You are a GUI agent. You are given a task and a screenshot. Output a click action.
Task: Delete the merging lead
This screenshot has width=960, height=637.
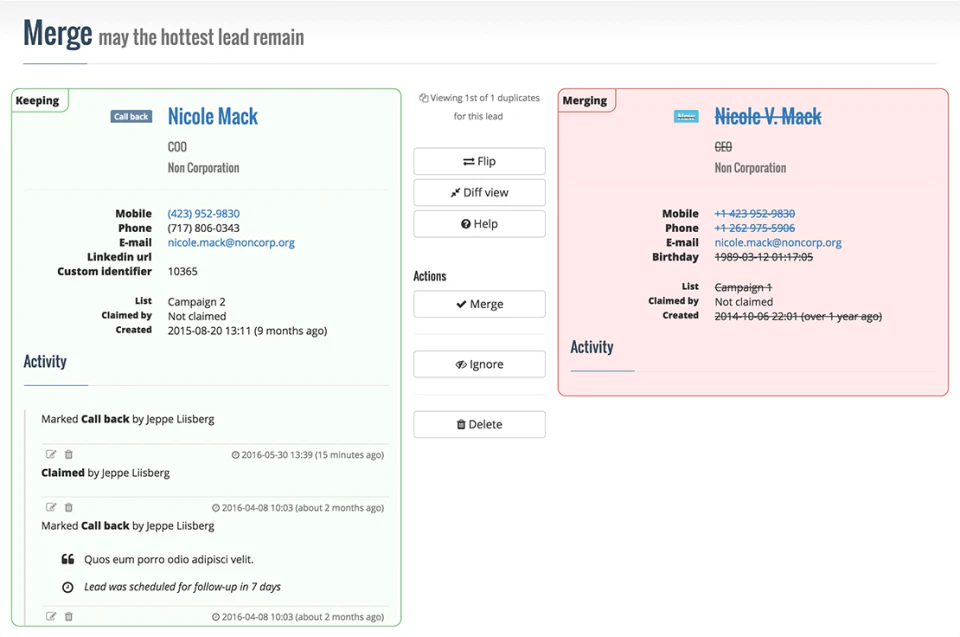click(x=479, y=424)
